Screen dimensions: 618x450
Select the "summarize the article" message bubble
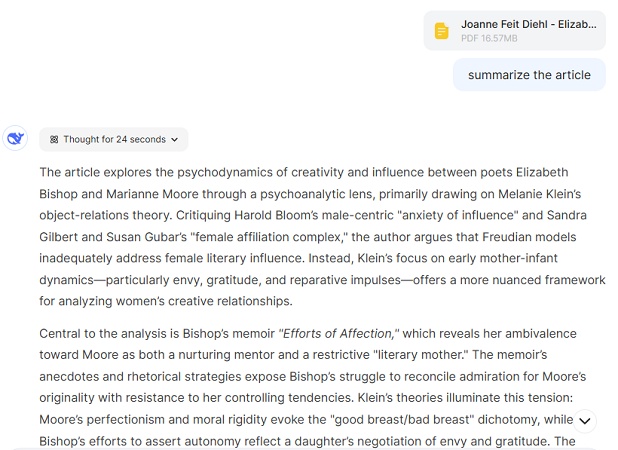point(529,75)
